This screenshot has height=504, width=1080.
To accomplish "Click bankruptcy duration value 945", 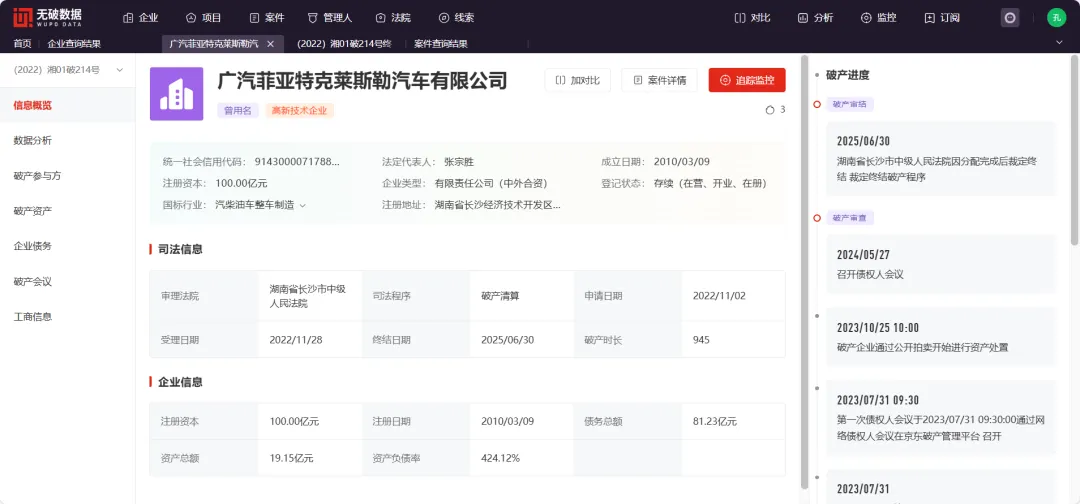I will coord(701,339).
